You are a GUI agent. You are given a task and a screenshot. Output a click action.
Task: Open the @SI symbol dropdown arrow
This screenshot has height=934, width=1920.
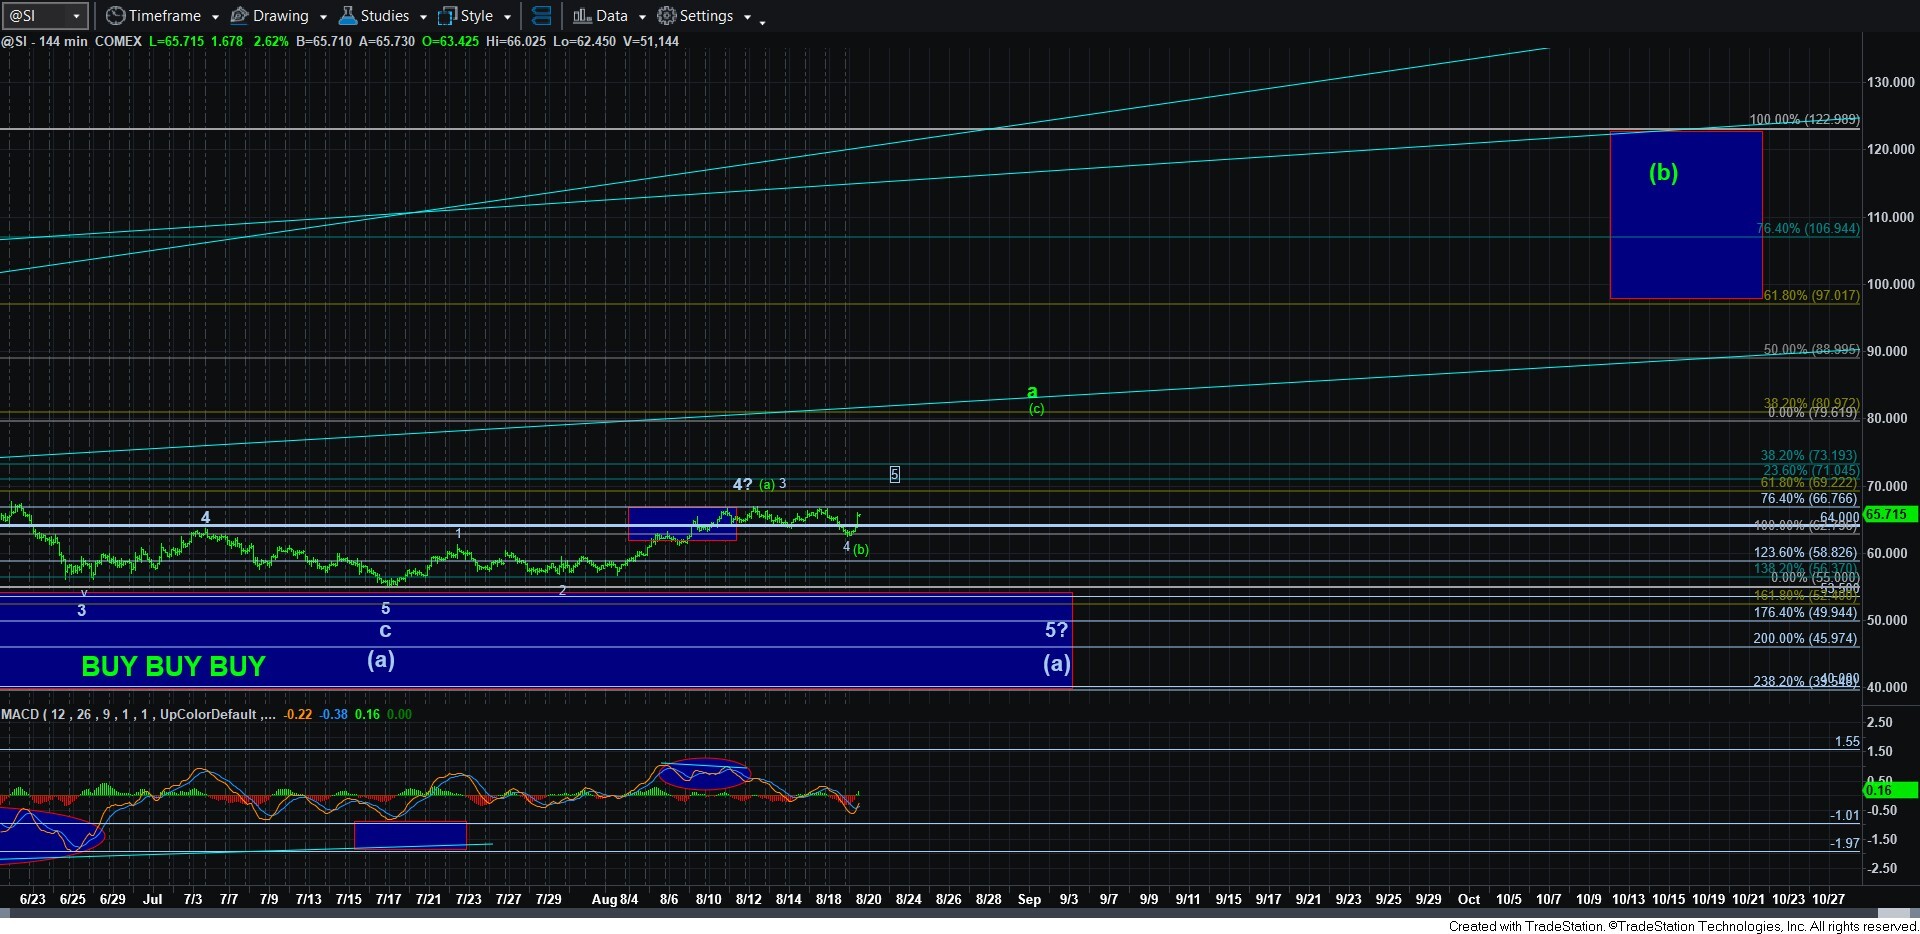coord(76,16)
